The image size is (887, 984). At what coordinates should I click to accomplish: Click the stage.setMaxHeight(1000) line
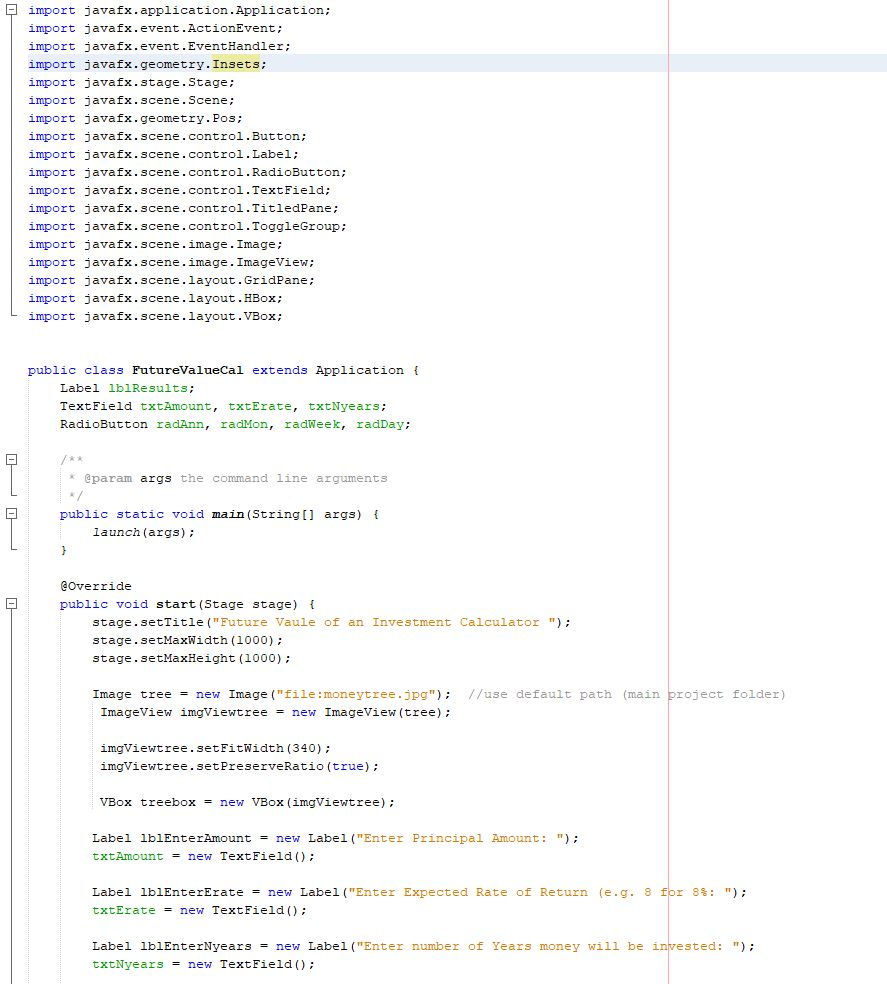coord(191,658)
